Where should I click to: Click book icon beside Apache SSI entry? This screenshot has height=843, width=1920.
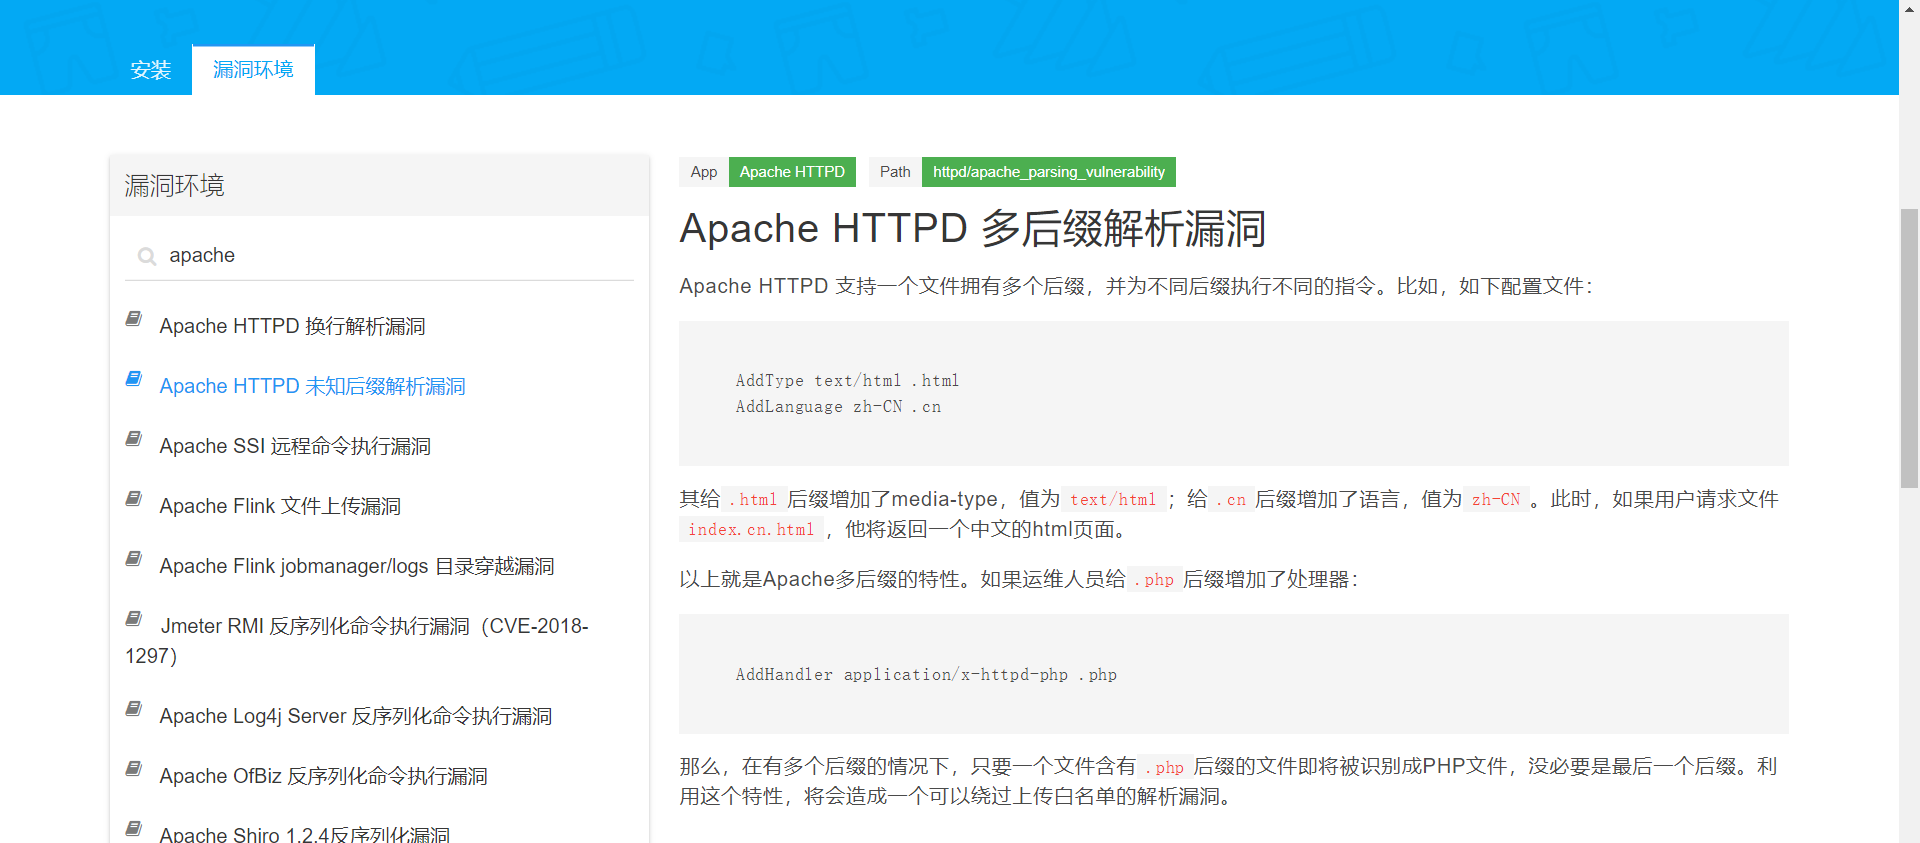(133, 439)
